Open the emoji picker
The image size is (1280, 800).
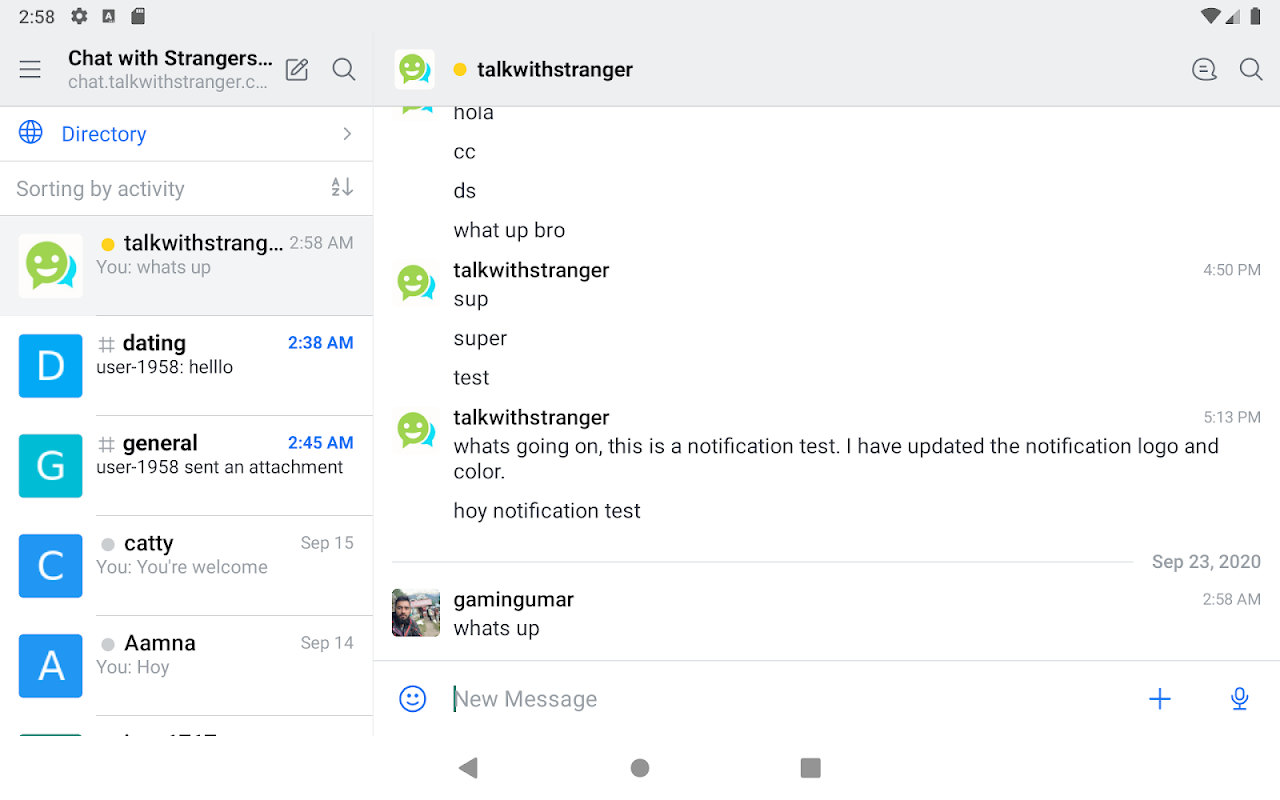(412, 699)
